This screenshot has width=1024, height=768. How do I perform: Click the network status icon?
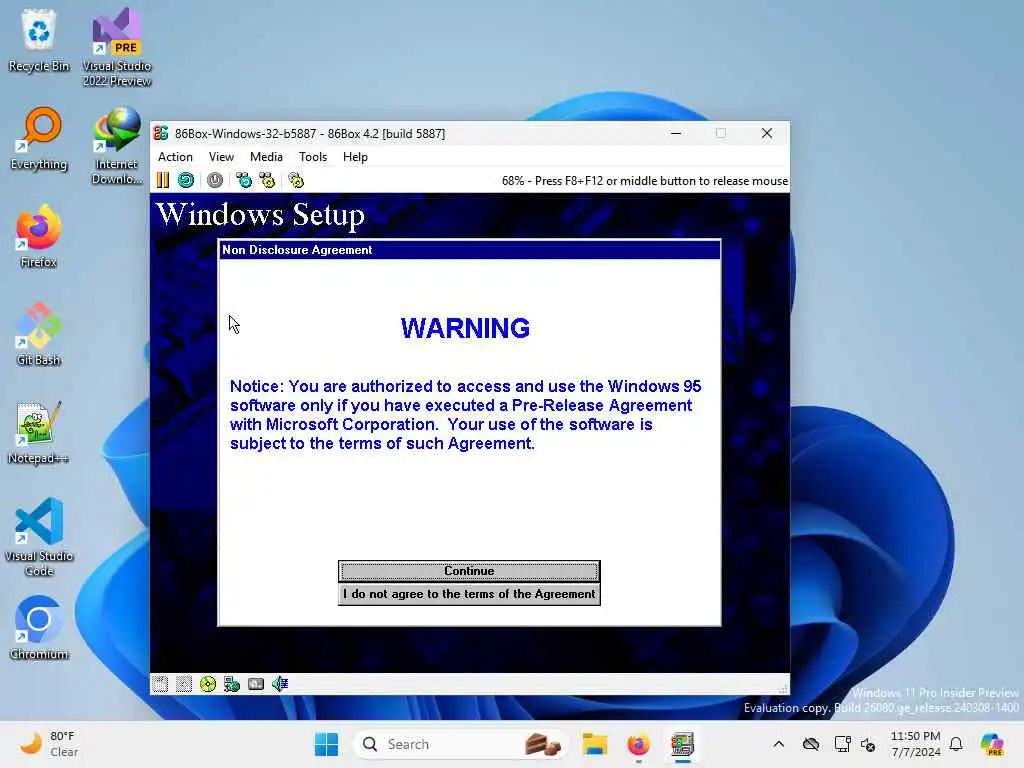(232, 684)
